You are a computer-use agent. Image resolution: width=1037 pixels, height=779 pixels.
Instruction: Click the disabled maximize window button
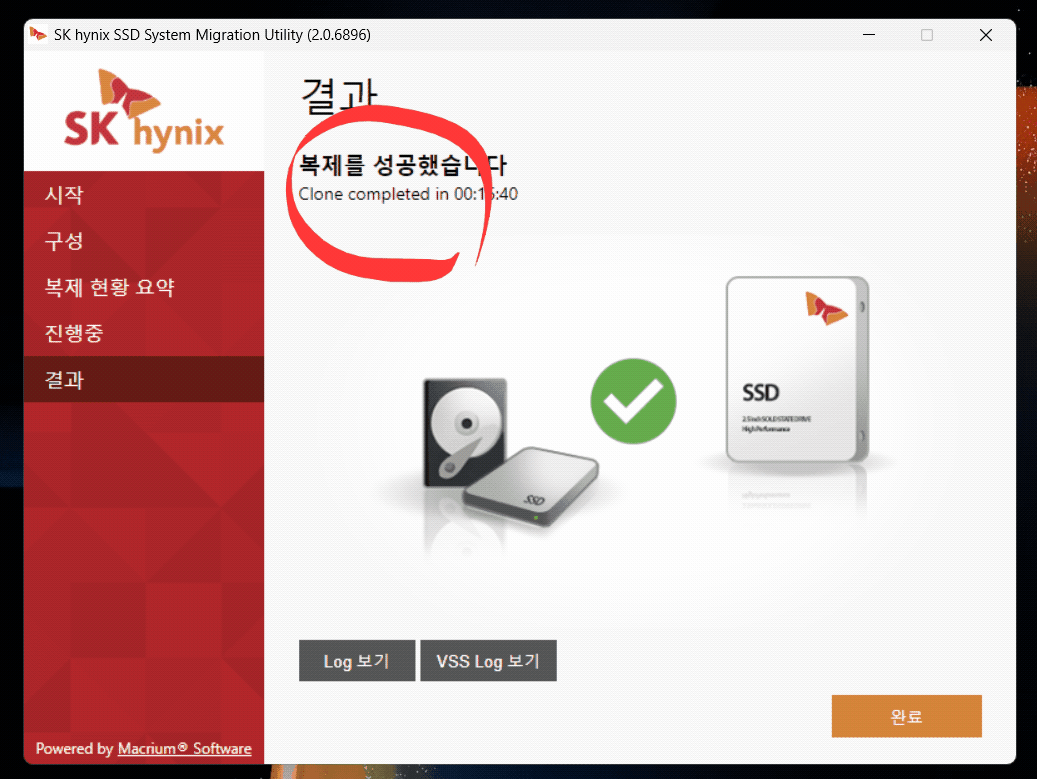[927, 35]
